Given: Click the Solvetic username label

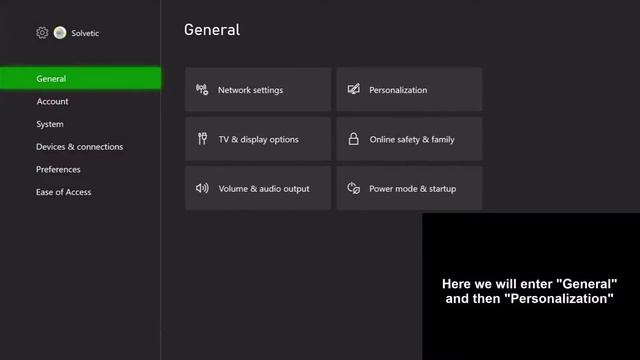Looking at the screenshot, I should tap(85, 33).
